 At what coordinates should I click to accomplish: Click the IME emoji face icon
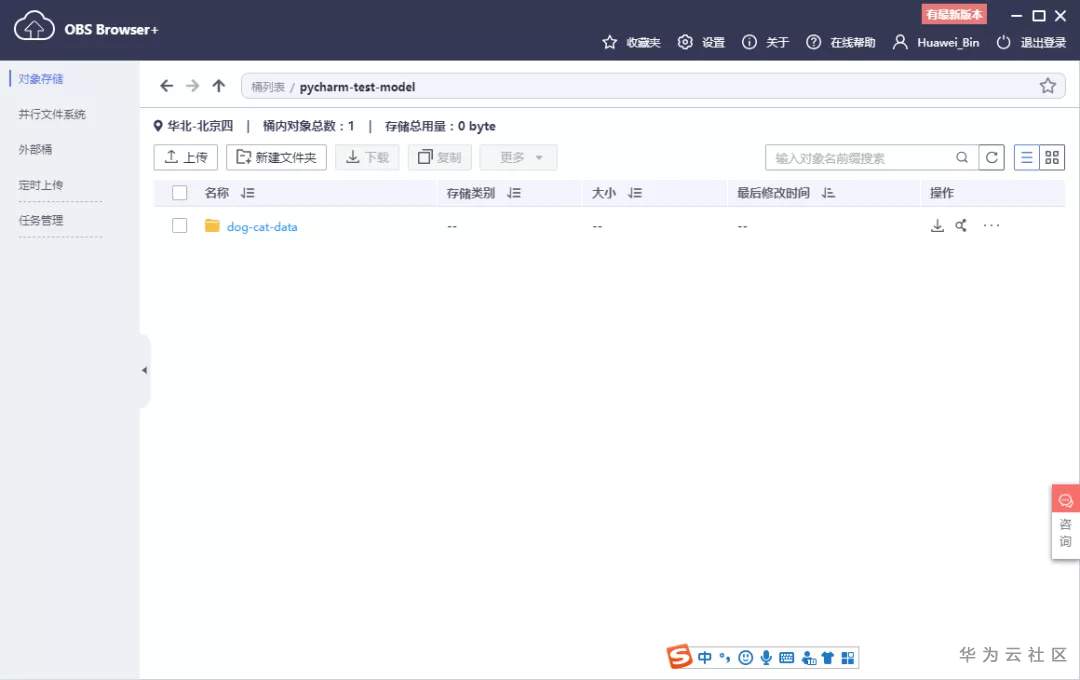click(x=745, y=657)
